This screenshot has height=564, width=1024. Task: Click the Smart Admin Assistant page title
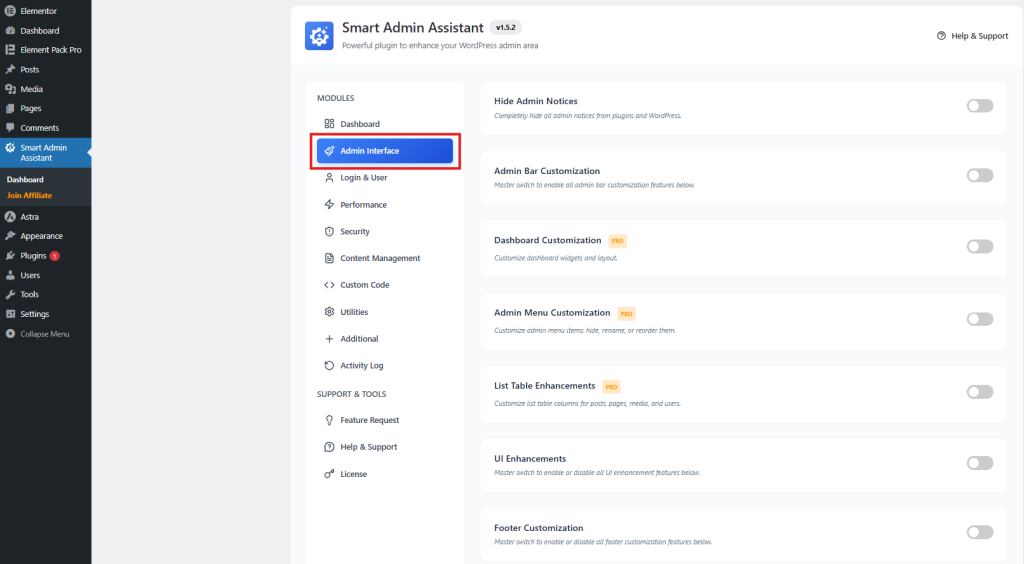413,27
